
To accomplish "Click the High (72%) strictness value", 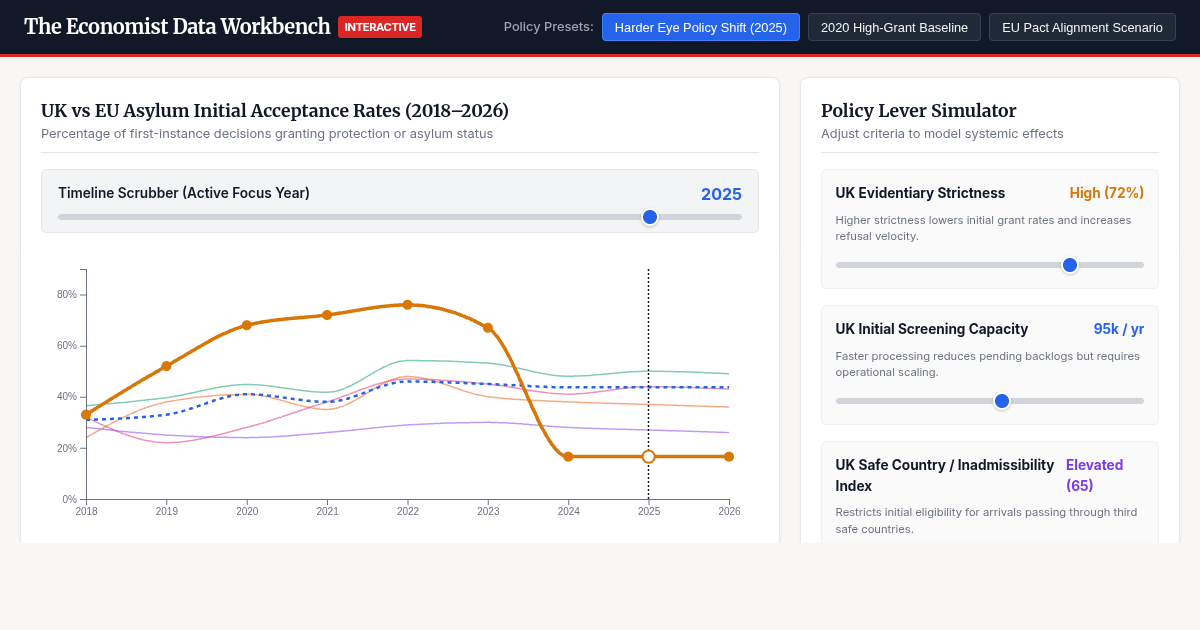I will pos(1107,193).
